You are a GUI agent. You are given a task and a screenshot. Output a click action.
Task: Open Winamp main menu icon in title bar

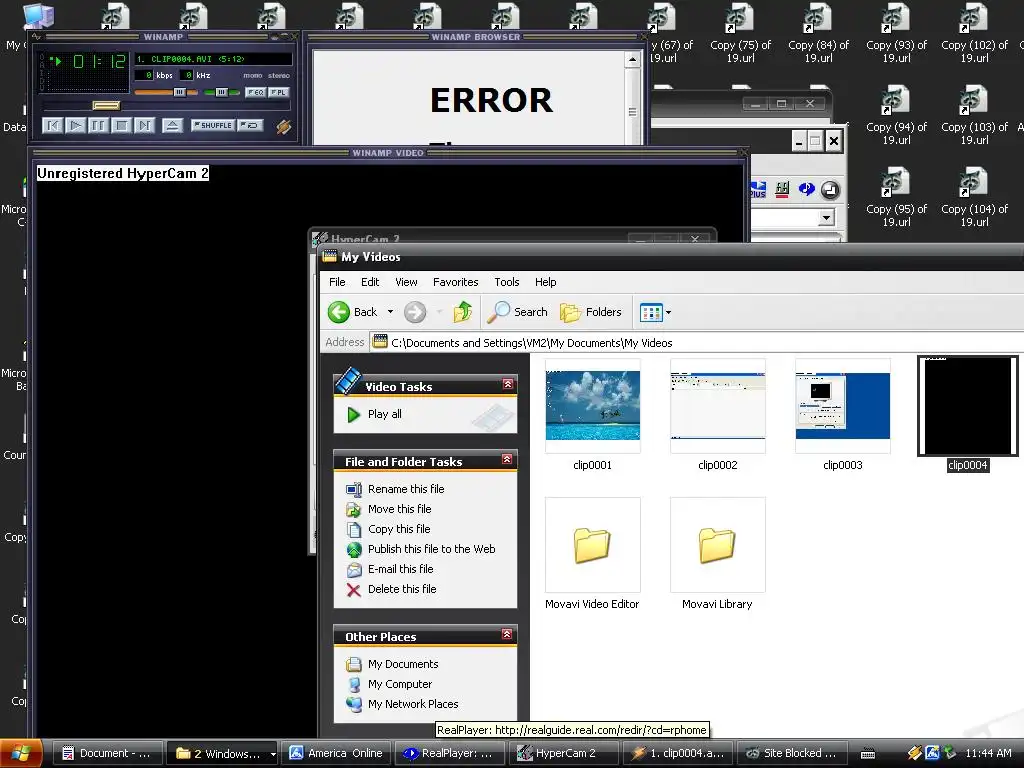point(37,37)
